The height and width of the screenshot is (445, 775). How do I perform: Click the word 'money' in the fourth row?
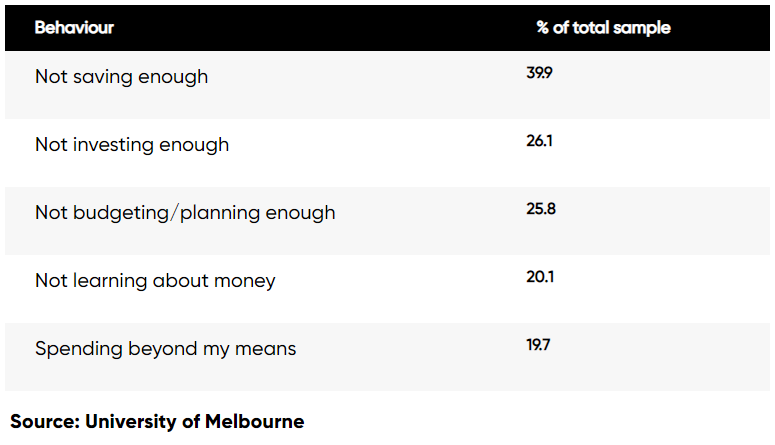click(x=246, y=281)
